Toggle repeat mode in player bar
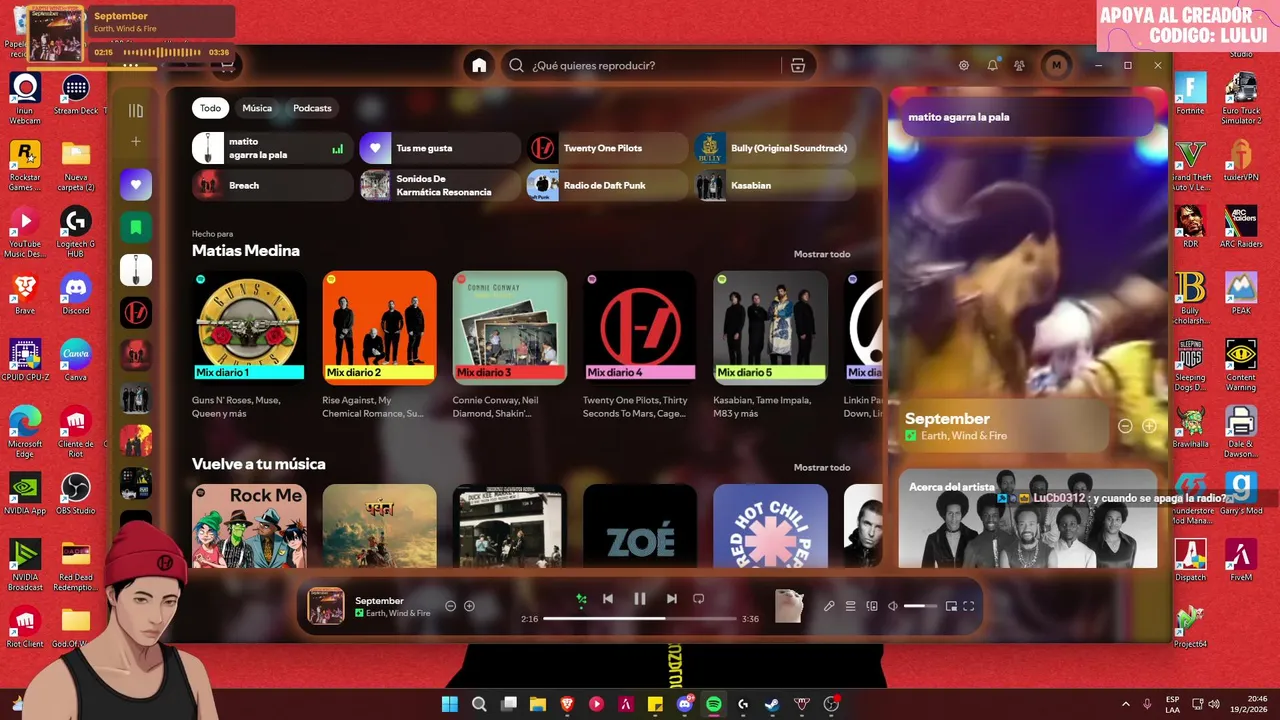1280x720 pixels. pos(699,599)
